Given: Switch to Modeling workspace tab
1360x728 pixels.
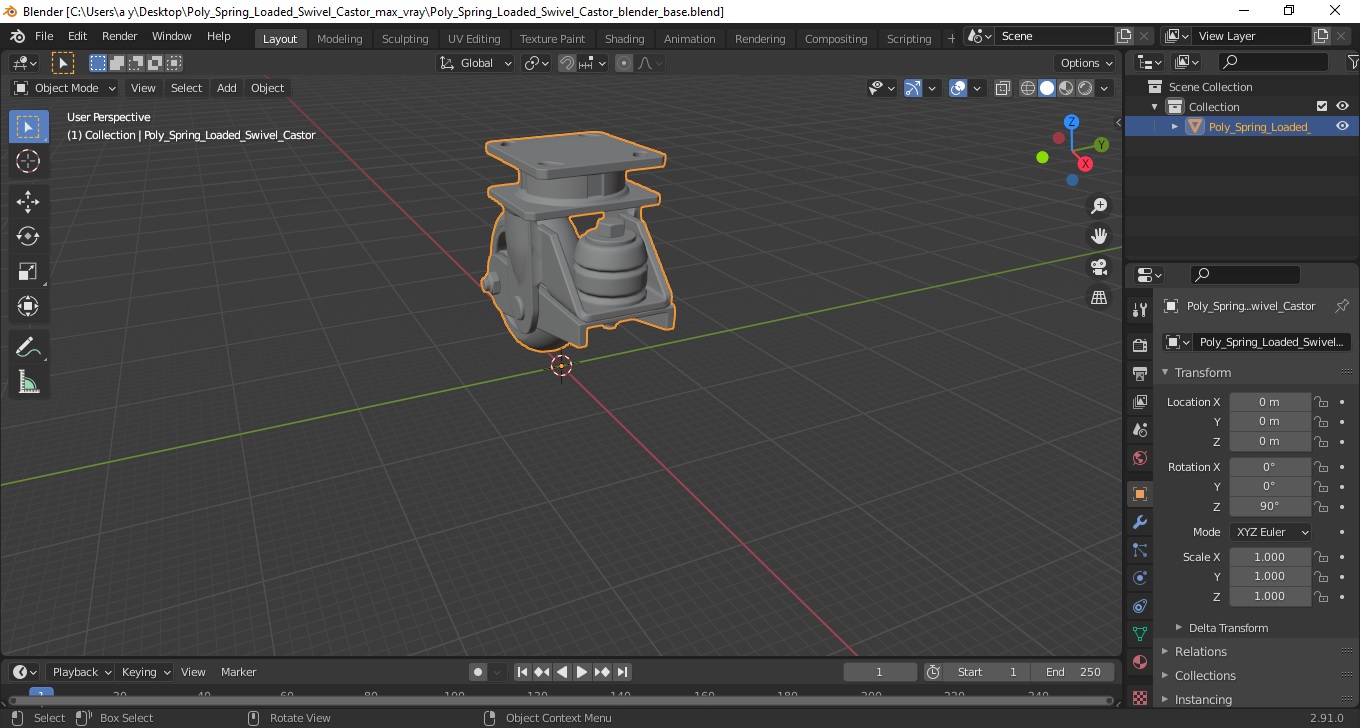Looking at the screenshot, I should (340, 39).
